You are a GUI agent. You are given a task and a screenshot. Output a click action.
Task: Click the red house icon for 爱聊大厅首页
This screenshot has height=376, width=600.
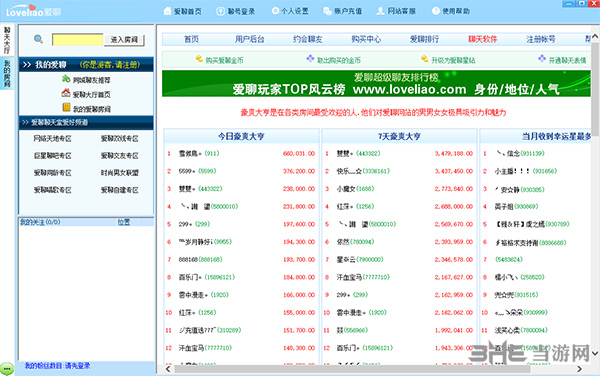(x=66, y=93)
